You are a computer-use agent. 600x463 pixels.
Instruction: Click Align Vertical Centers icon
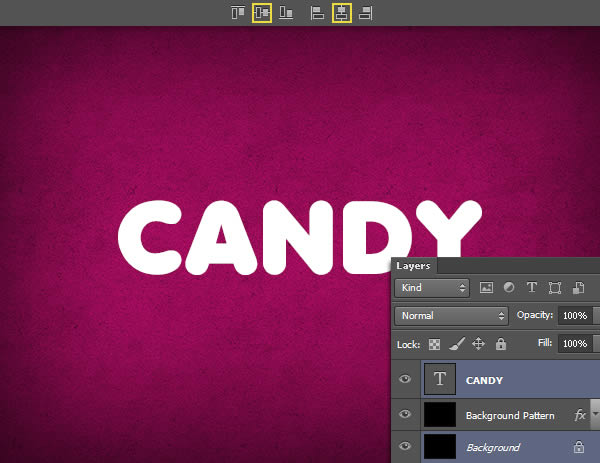click(262, 13)
